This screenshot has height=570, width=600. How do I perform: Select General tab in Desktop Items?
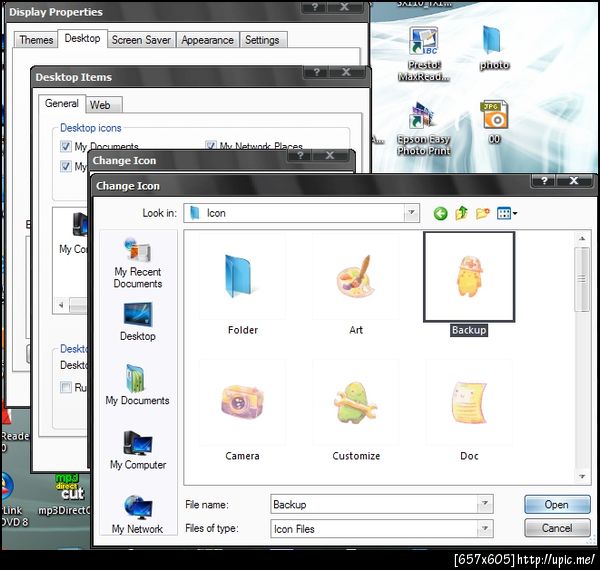tap(62, 103)
